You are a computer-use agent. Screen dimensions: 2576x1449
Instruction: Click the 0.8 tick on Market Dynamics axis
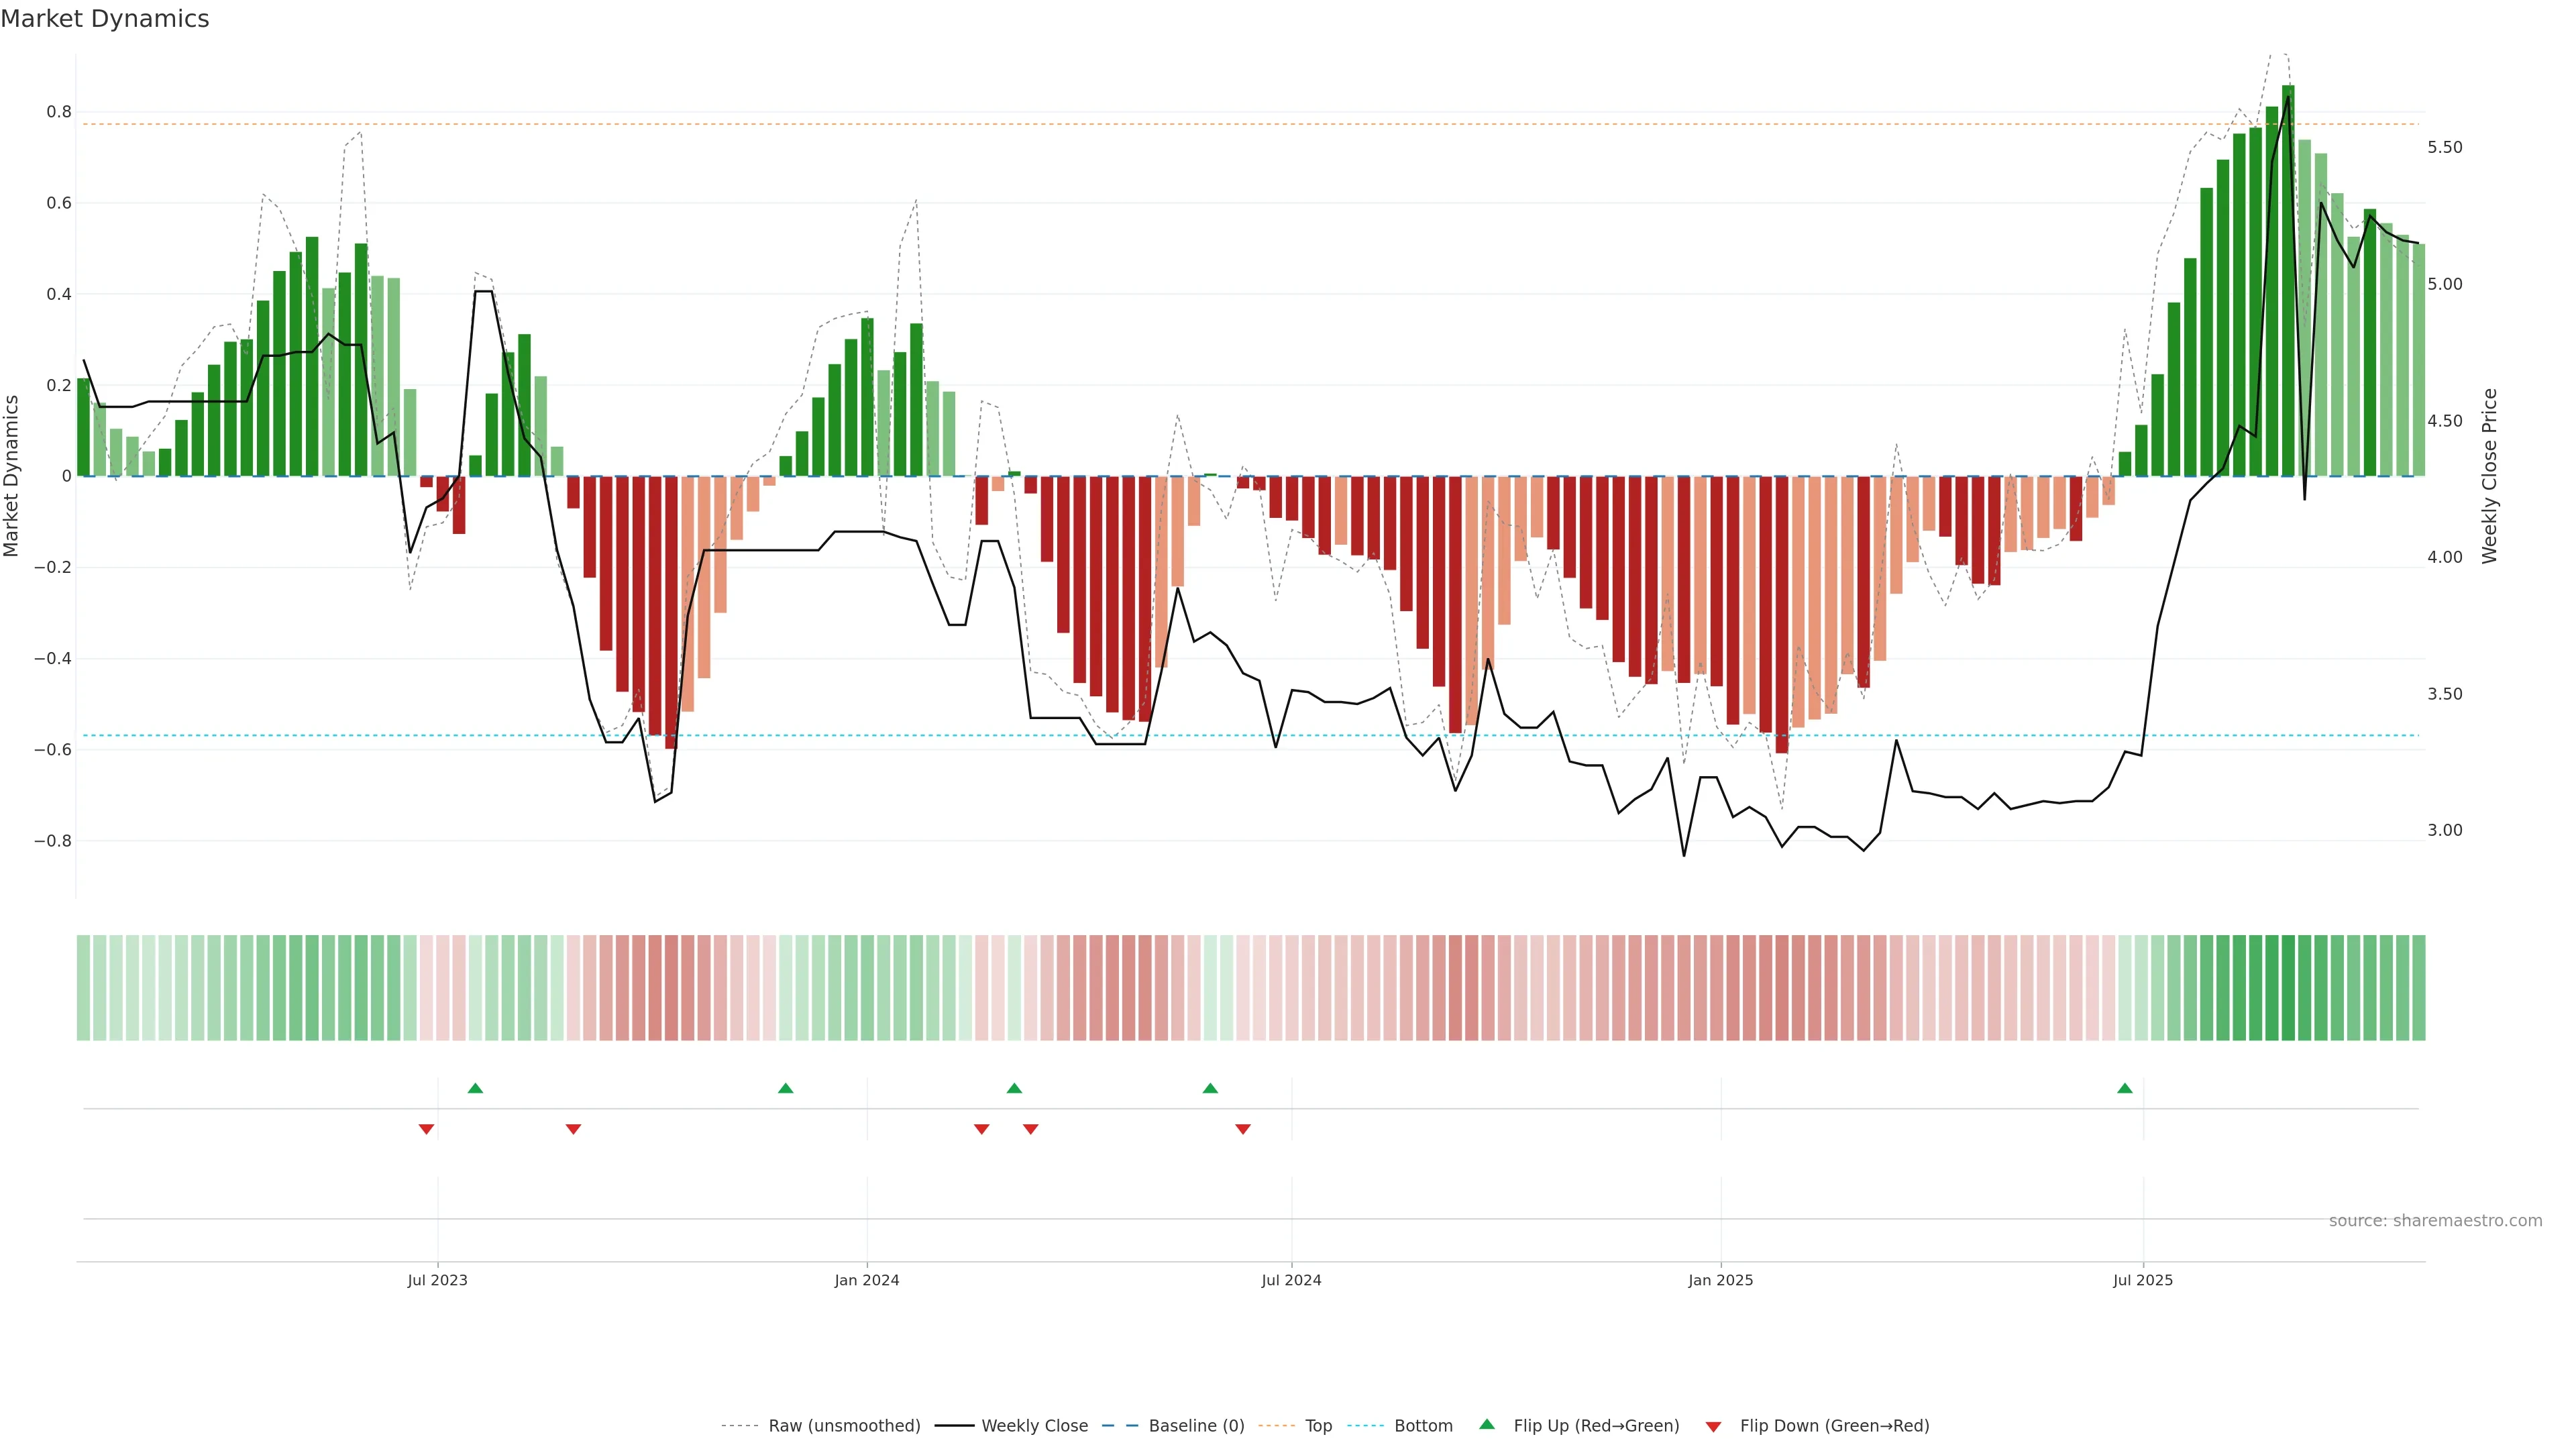pos(59,112)
